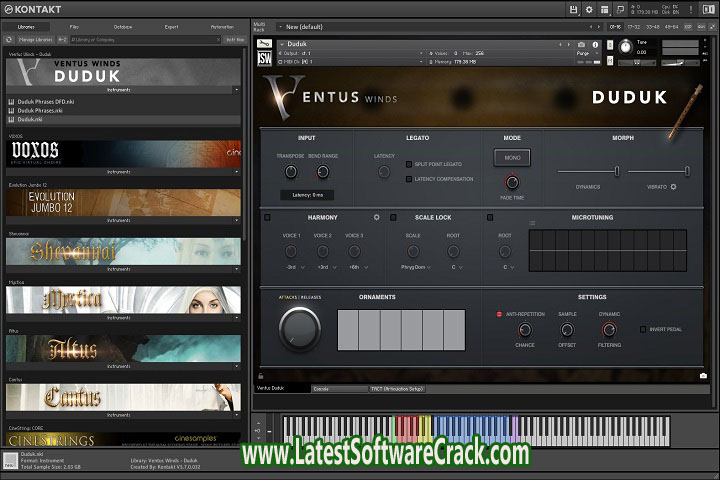The image size is (720, 480).
Task: Click the Manage Libraries button
Action: pyautogui.click(x=37, y=39)
